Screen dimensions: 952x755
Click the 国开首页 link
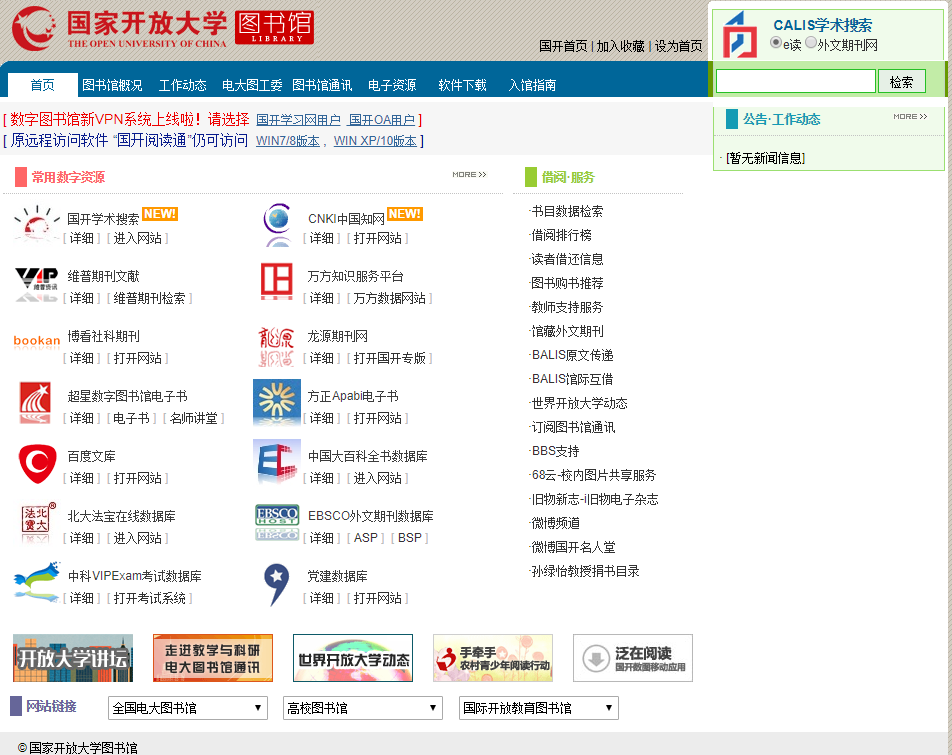pyautogui.click(x=563, y=46)
